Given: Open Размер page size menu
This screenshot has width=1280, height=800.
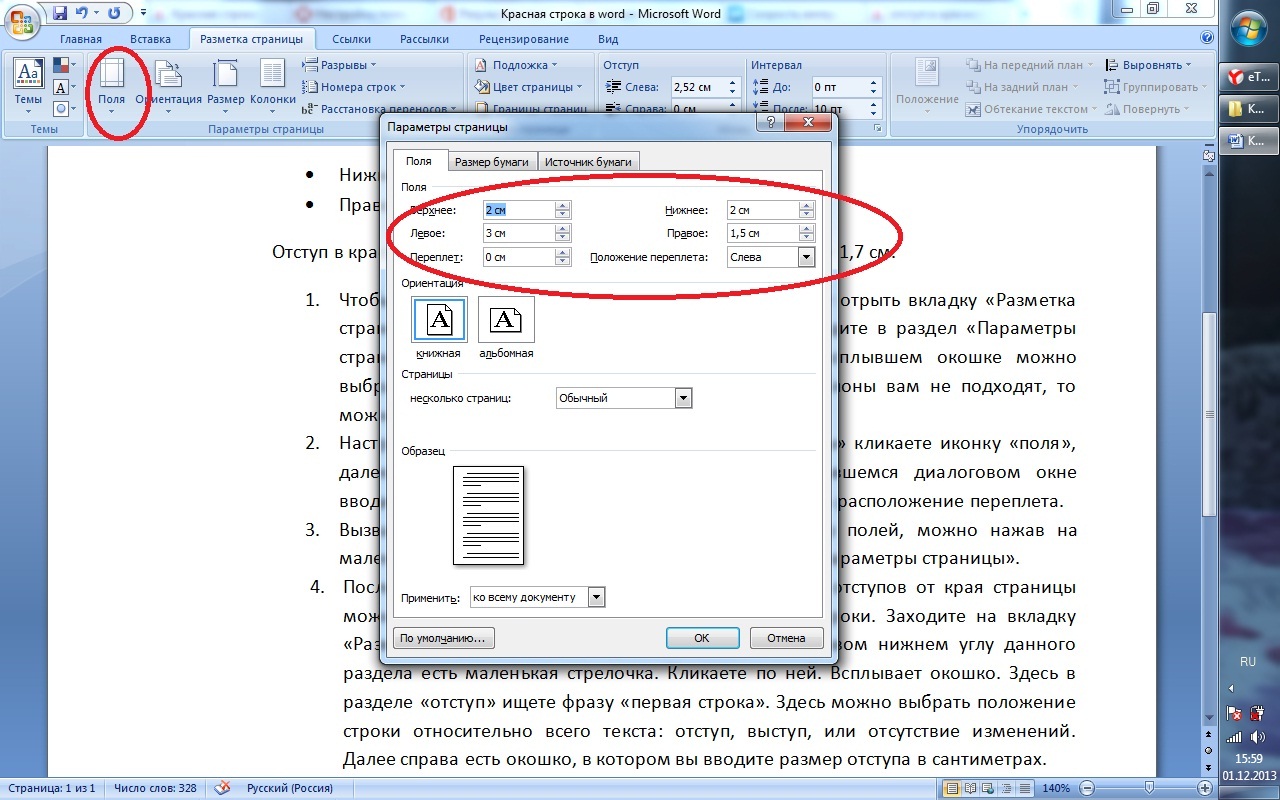Looking at the screenshot, I should coord(226,87).
